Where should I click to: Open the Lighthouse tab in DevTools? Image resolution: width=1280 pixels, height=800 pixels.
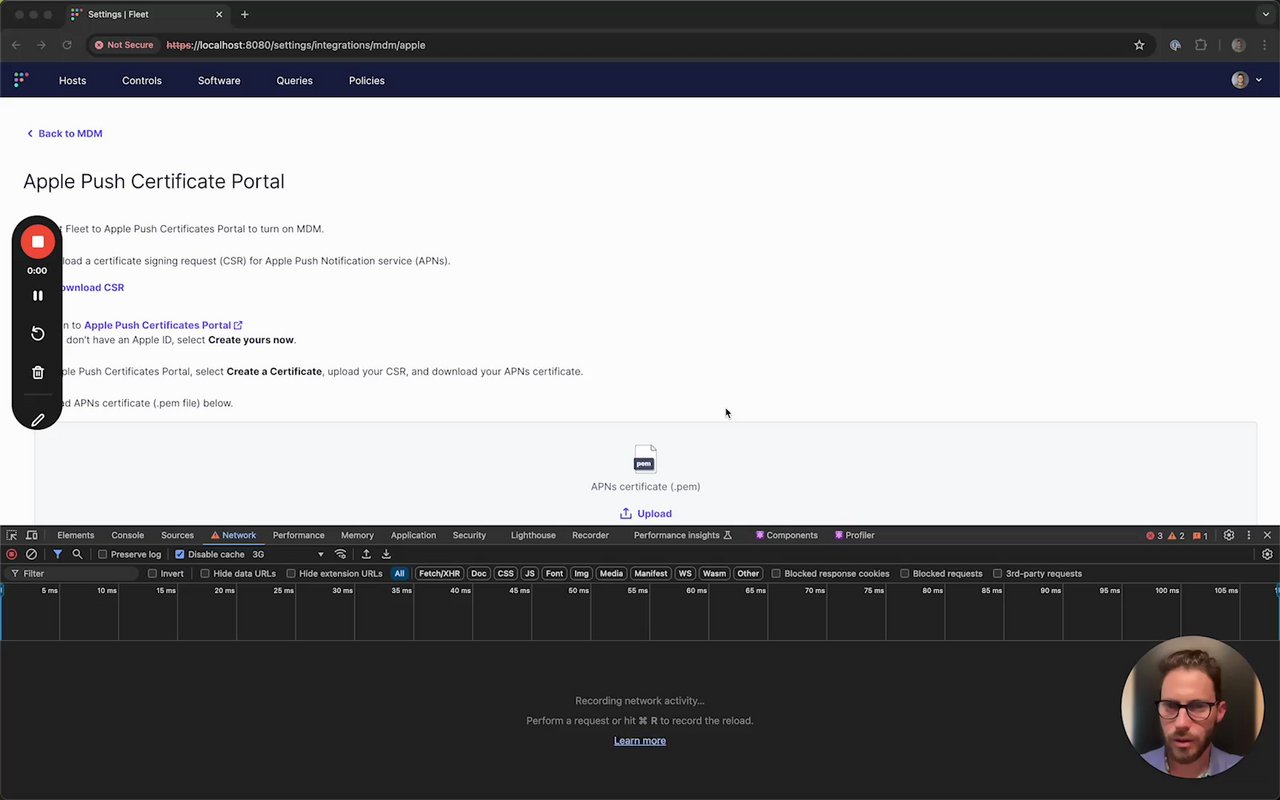[x=533, y=535]
